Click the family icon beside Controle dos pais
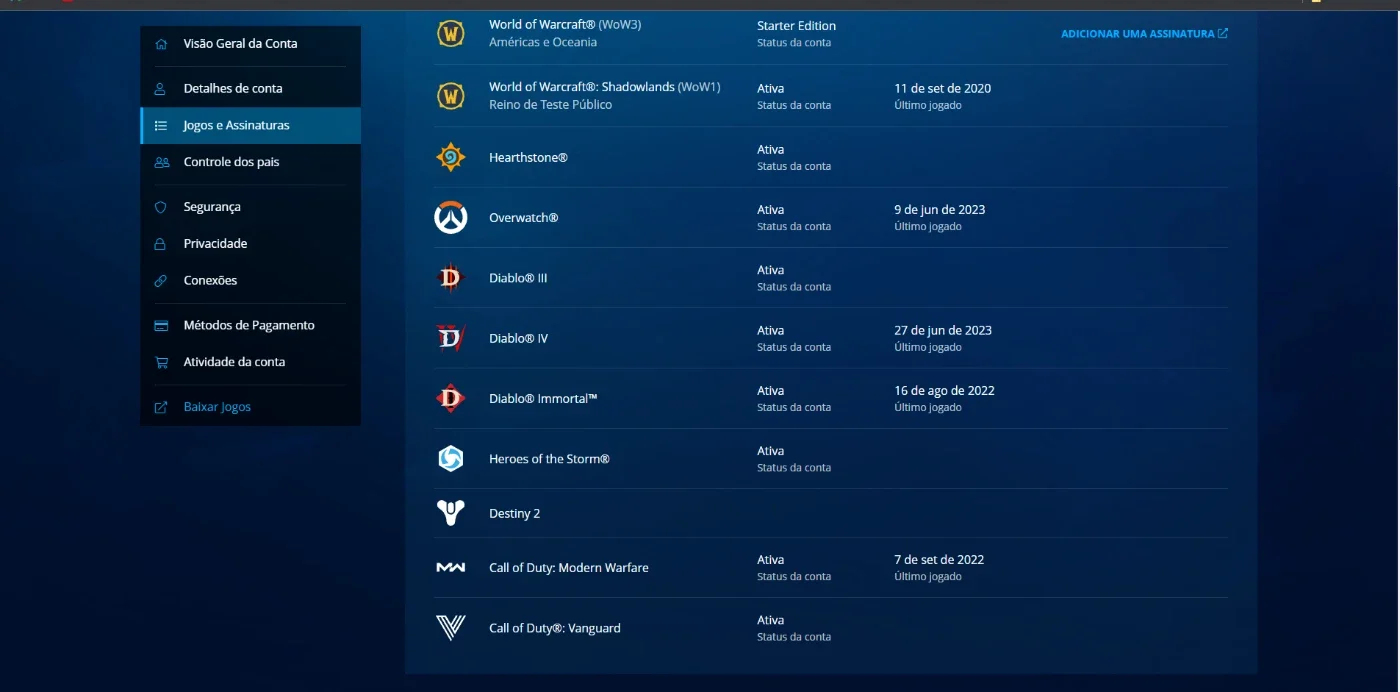The height and width of the screenshot is (692, 1400). [x=161, y=162]
